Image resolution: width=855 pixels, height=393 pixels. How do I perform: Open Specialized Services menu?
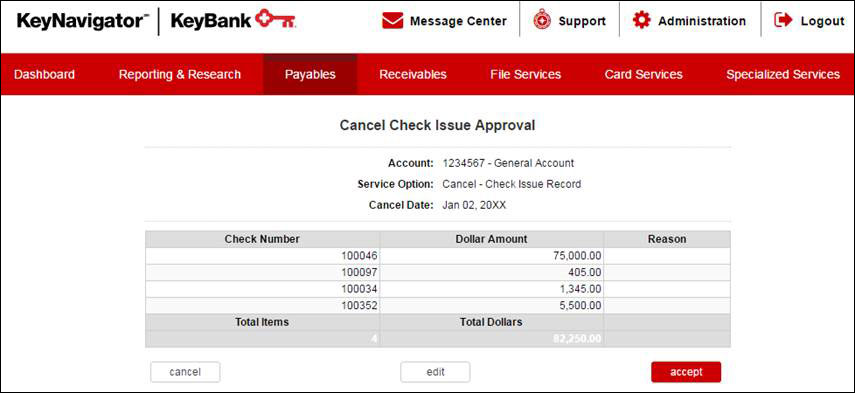[x=783, y=74]
